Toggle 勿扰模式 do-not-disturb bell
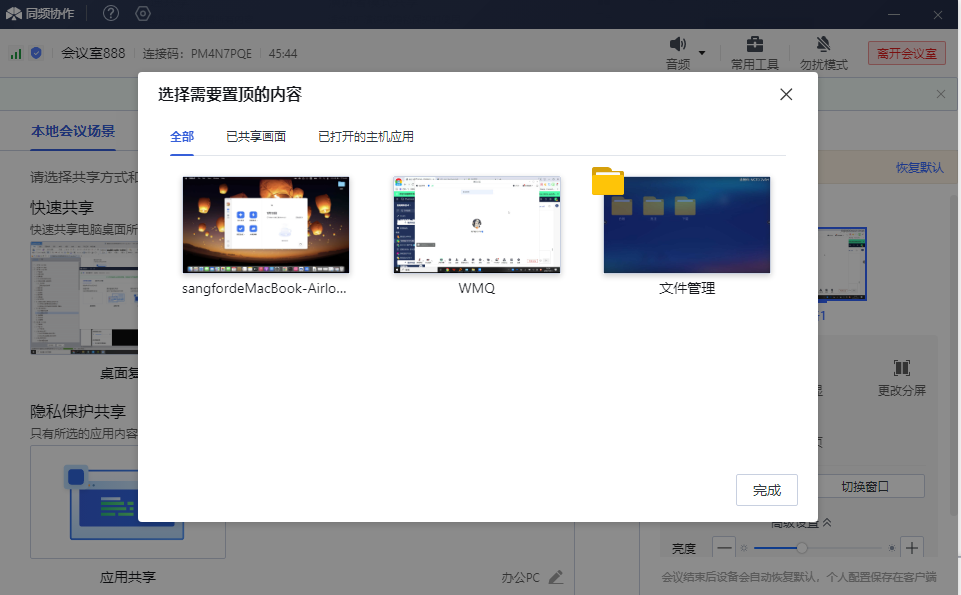The height and width of the screenshot is (595, 961). click(x=823, y=44)
